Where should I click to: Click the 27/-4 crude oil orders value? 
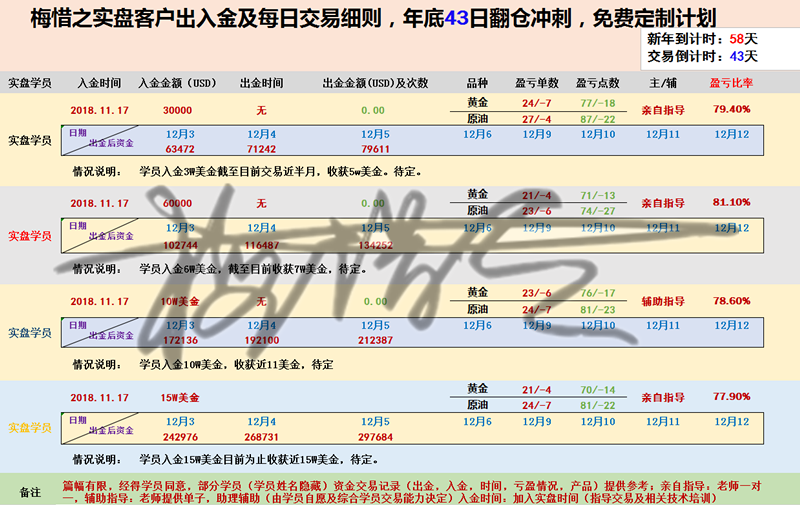point(537,119)
